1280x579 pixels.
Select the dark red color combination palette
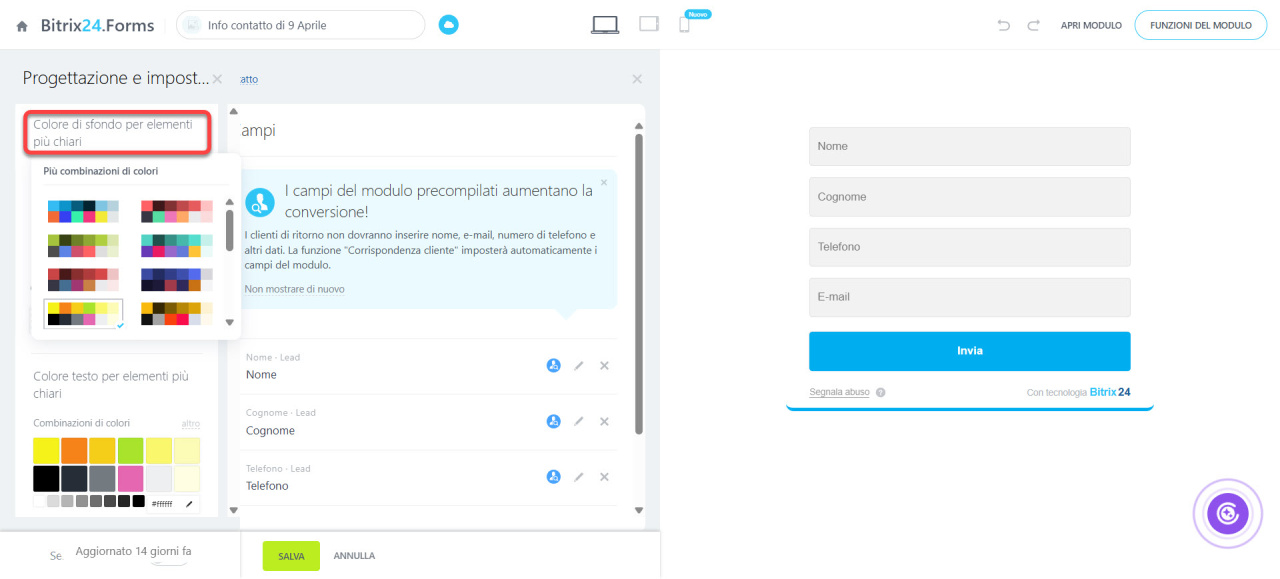(83, 280)
